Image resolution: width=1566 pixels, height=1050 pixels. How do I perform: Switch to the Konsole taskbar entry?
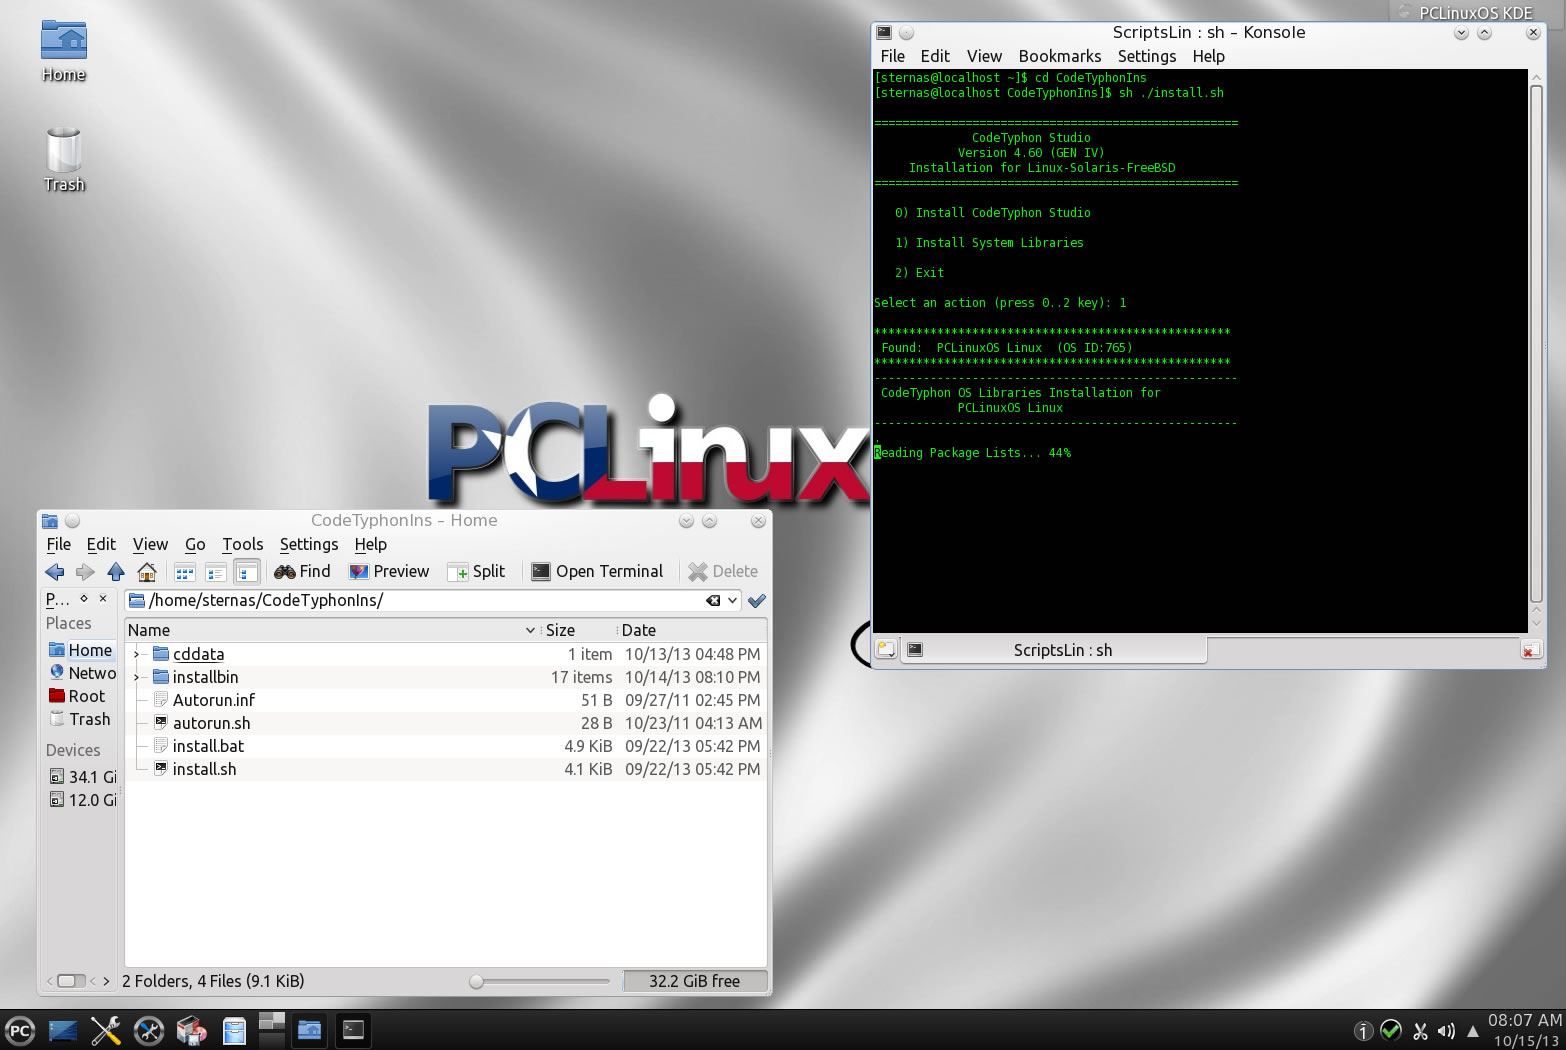353,1030
